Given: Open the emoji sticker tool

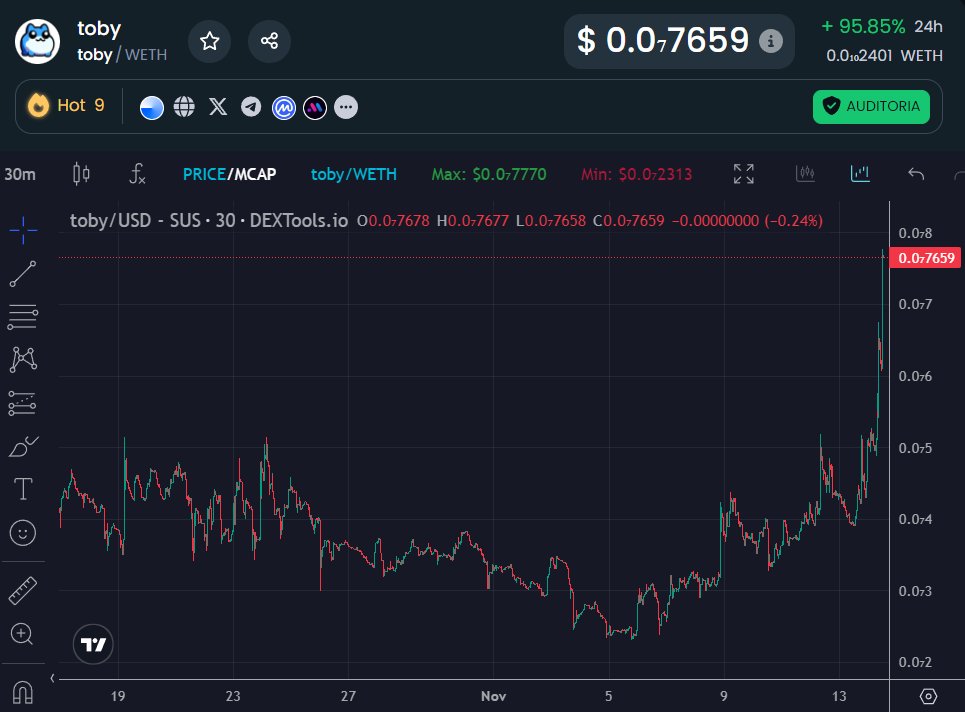Looking at the screenshot, I should [23, 533].
